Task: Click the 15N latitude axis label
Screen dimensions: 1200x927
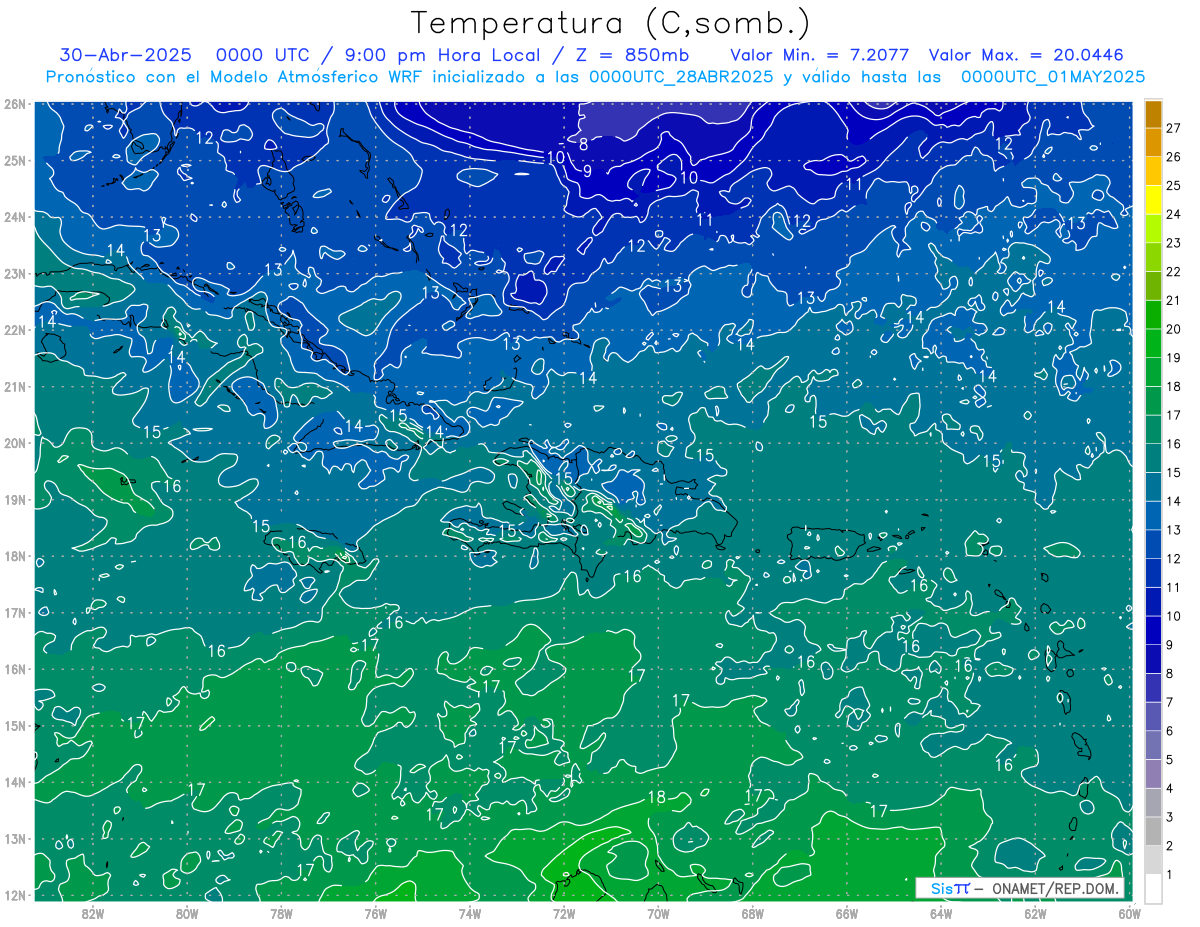Action: point(15,726)
